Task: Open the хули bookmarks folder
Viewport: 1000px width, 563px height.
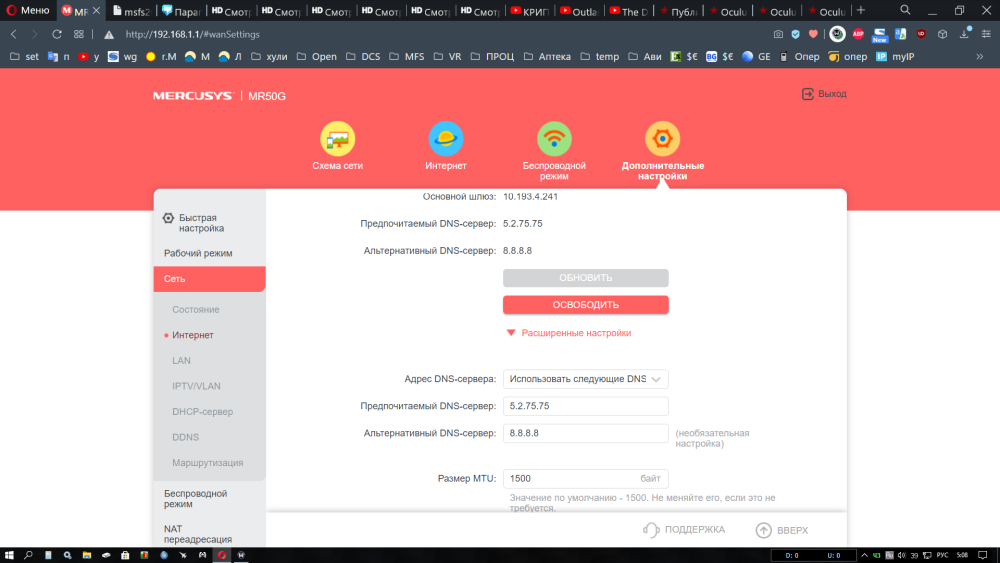Action: click(x=269, y=57)
